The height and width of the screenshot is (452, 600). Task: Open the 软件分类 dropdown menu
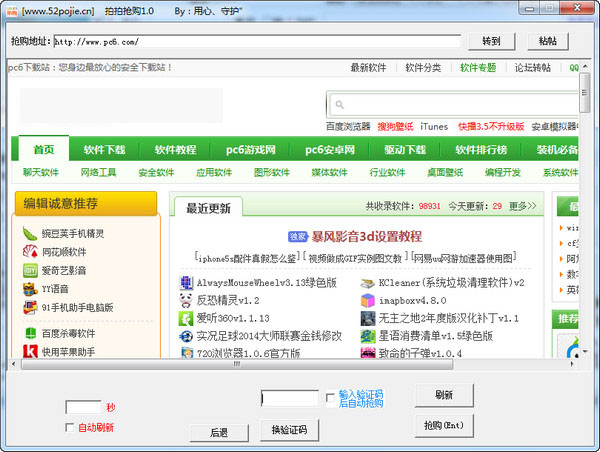[x=423, y=68]
